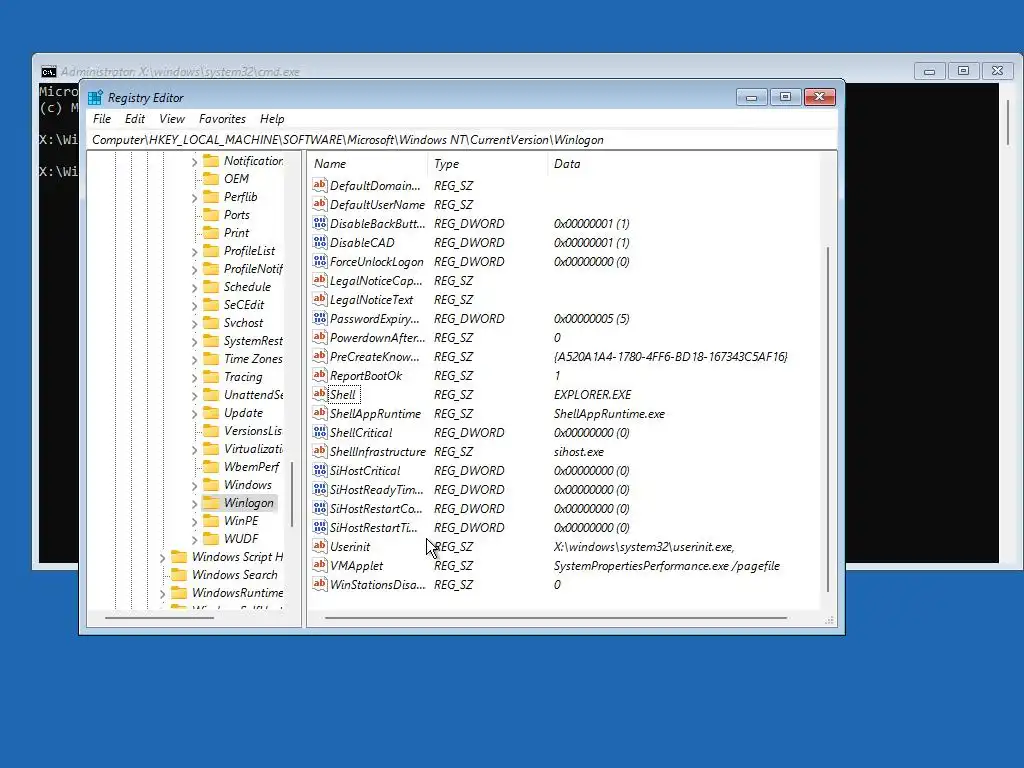Expand the Schedule key
The width and height of the screenshot is (1024, 768).
click(195, 287)
